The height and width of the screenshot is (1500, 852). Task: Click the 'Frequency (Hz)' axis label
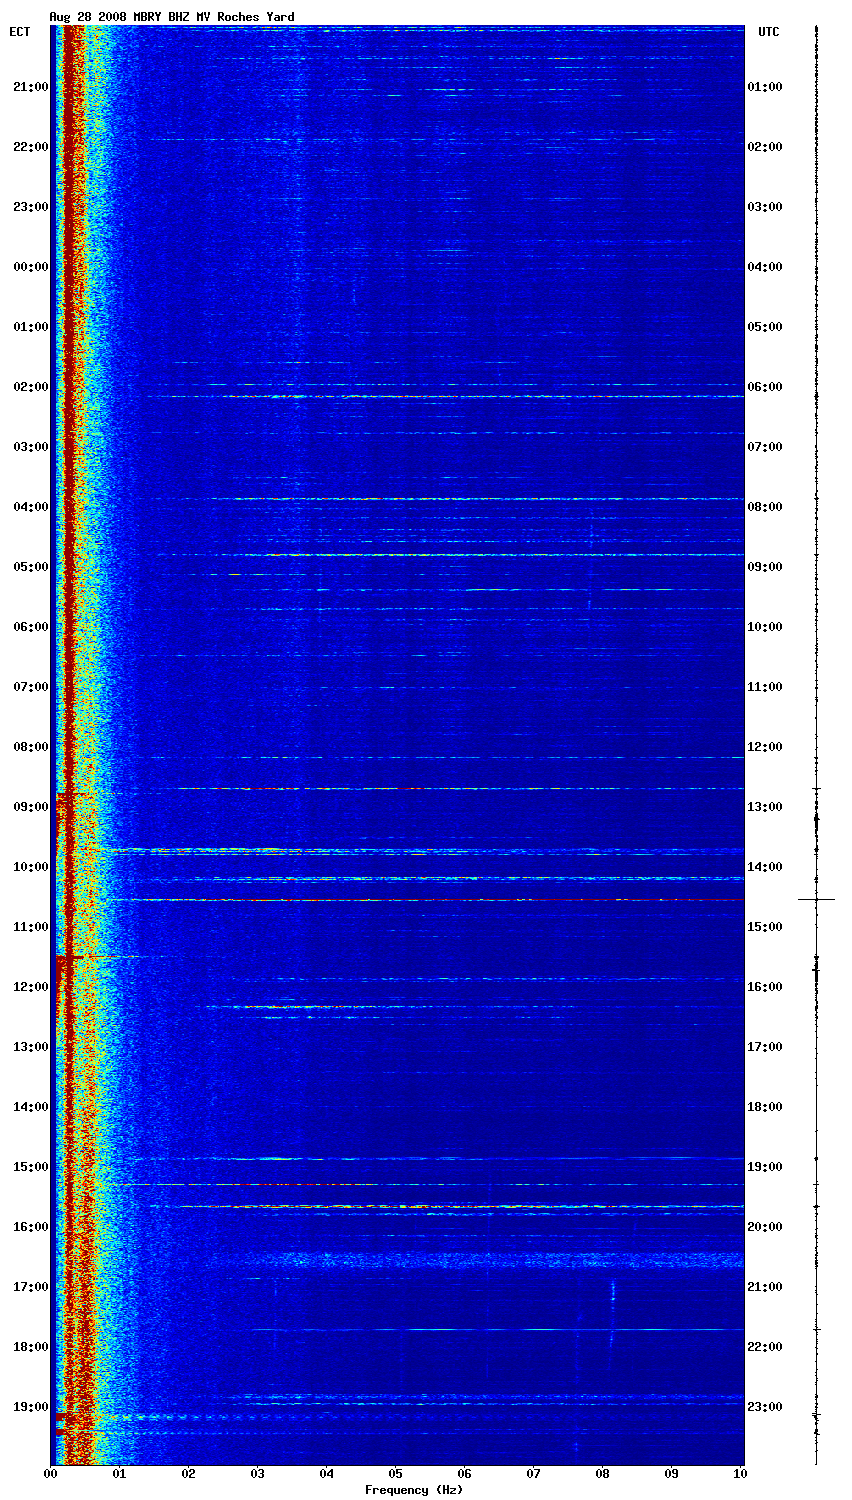pos(413,1490)
